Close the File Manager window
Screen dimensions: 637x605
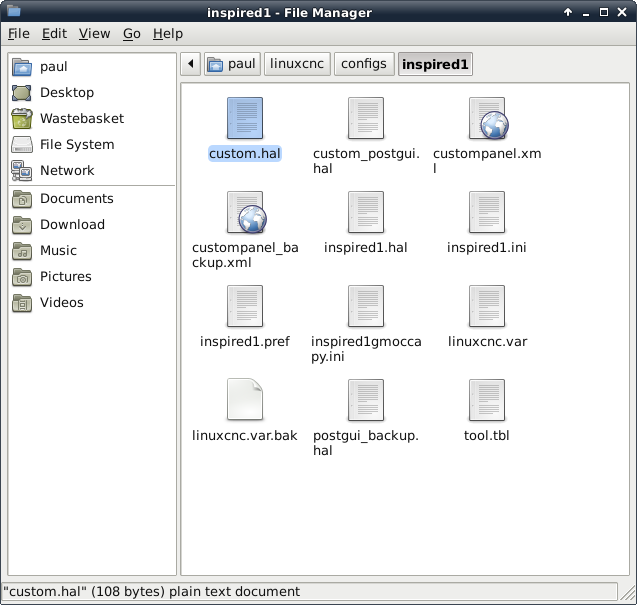pyautogui.click(x=622, y=12)
